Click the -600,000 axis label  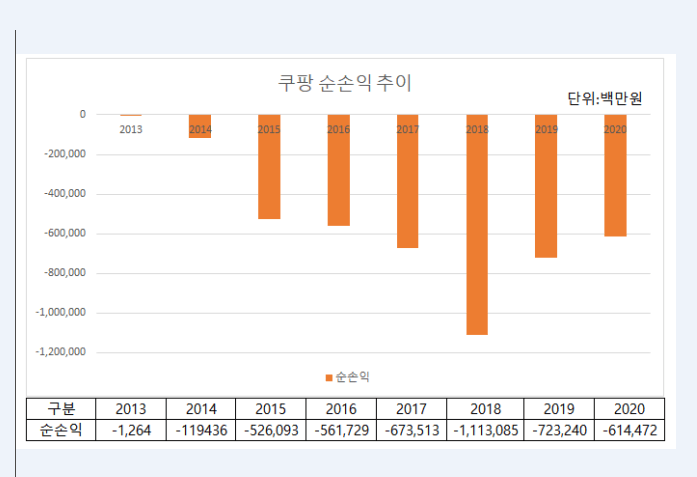[x=65, y=233]
